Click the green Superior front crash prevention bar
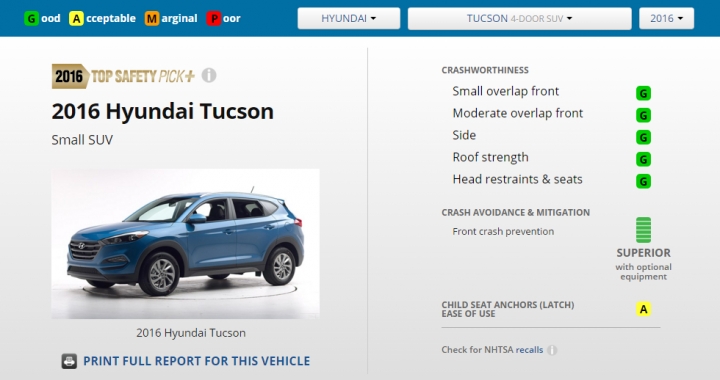Viewport: 720px width, 380px height. tap(643, 230)
